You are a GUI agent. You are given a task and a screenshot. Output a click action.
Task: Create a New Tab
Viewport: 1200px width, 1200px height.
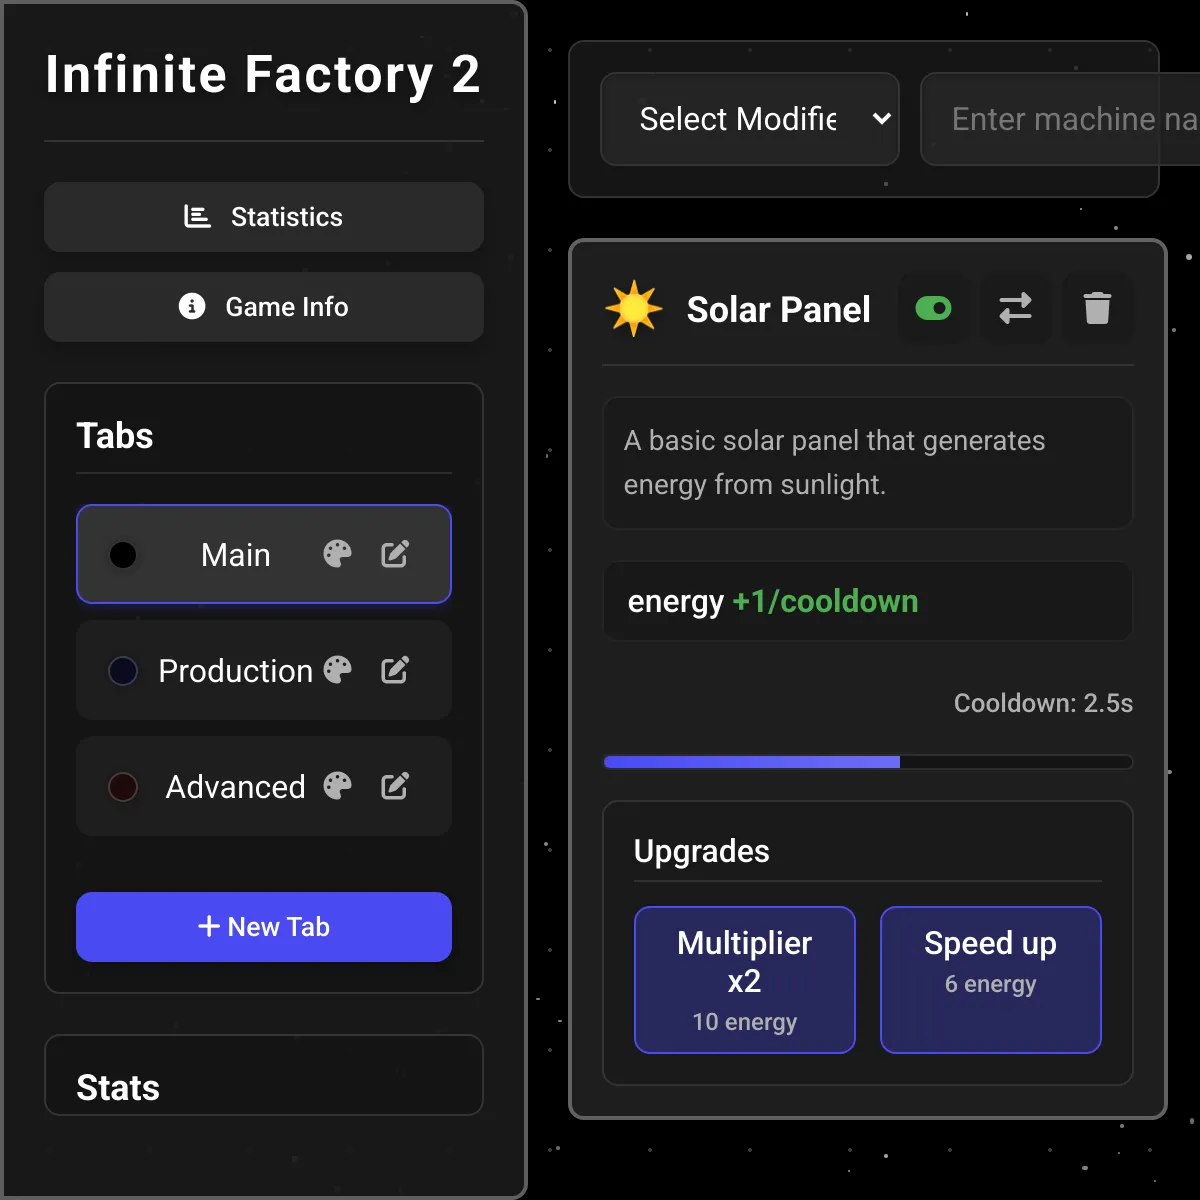(x=264, y=927)
